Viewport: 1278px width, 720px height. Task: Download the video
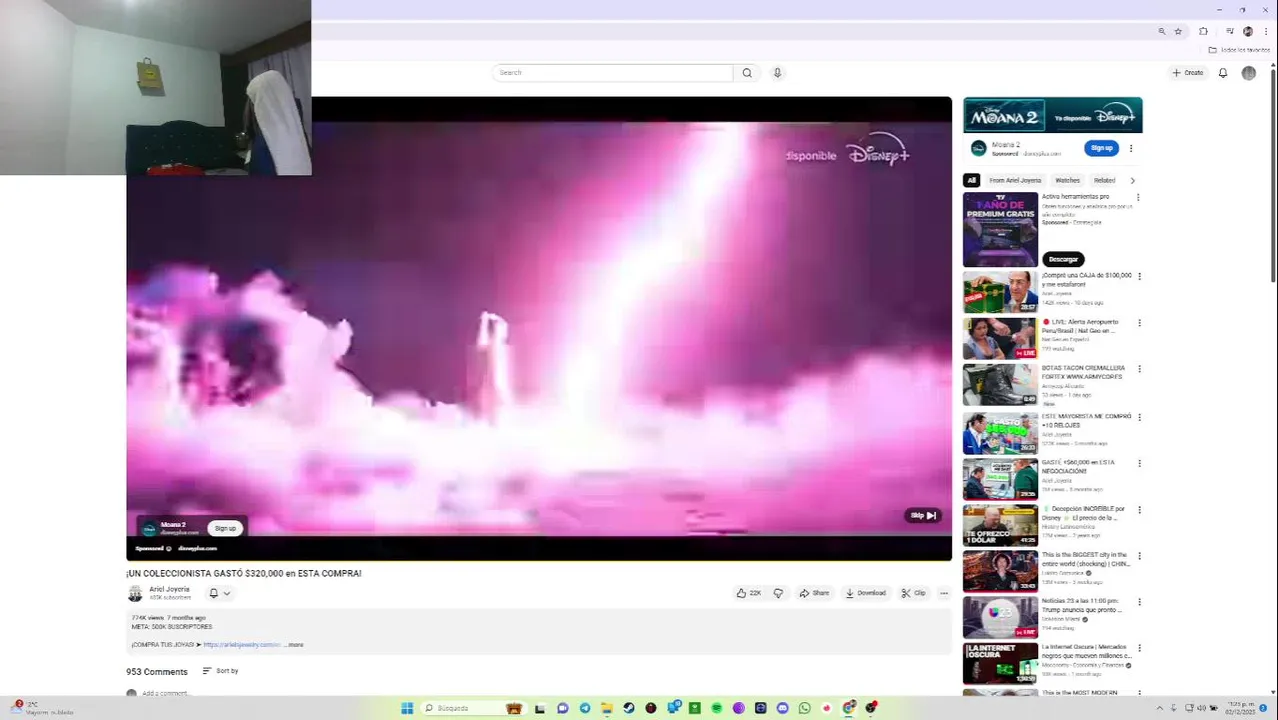click(x=866, y=593)
